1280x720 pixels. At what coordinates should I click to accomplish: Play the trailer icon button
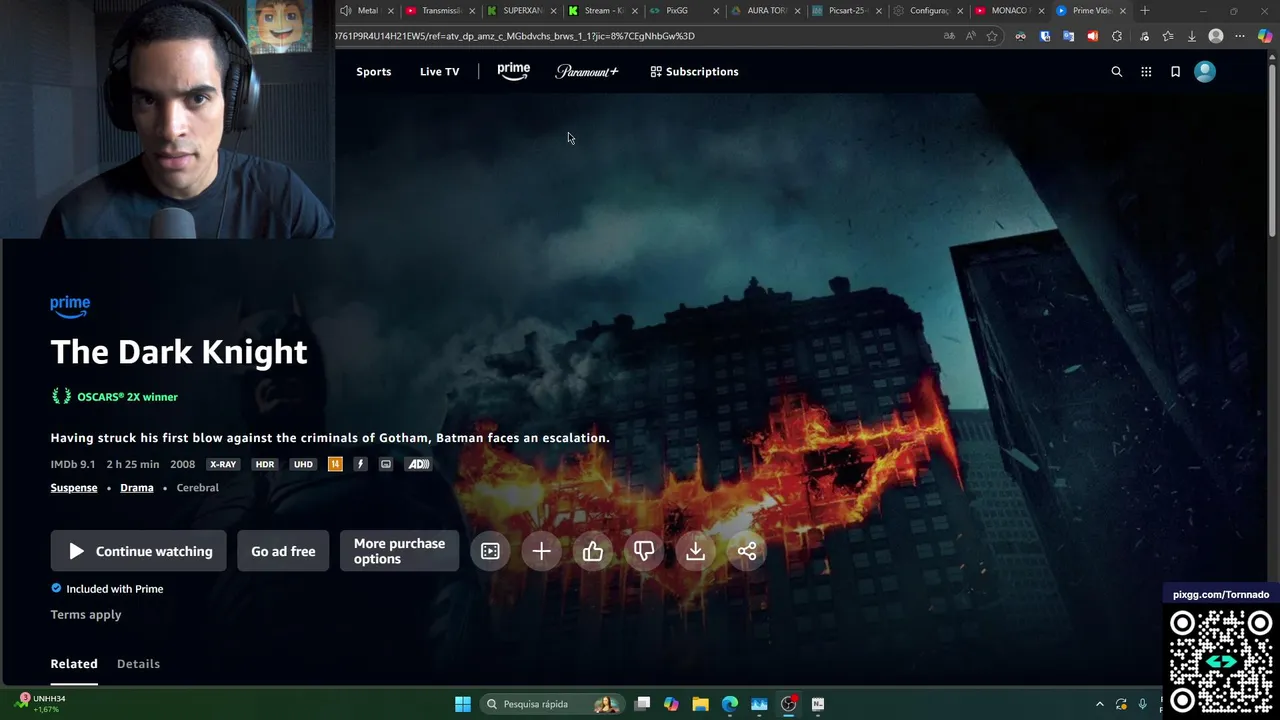click(490, 551)
